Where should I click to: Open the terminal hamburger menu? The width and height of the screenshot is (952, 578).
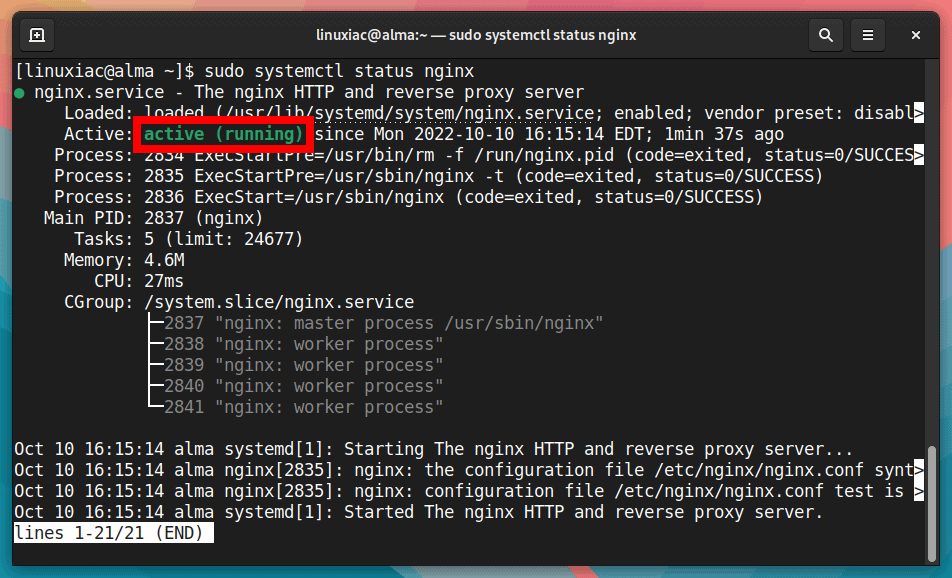pos(868,35)
